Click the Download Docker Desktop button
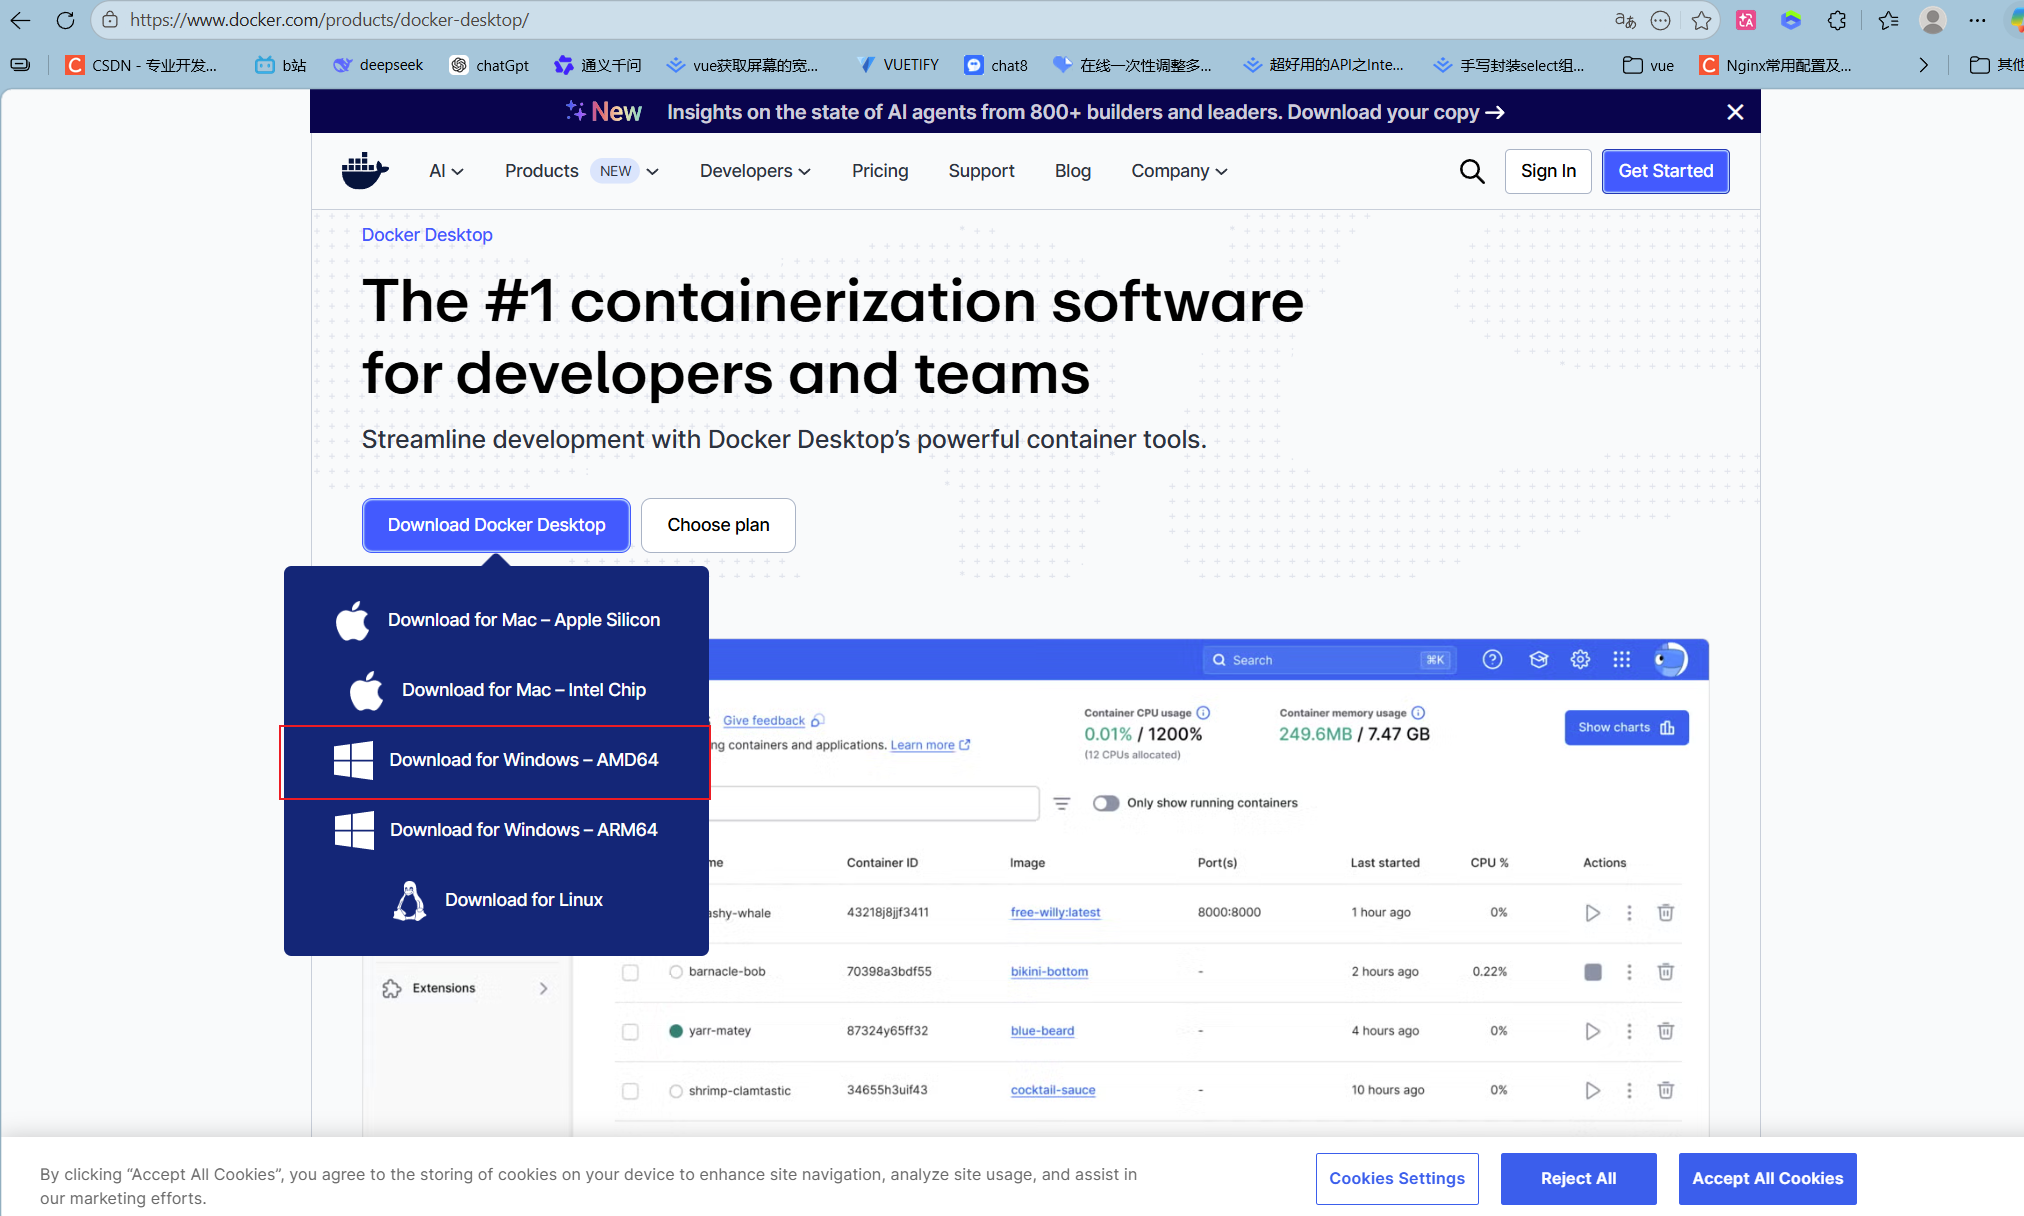Image resolution: width=2024 pixels, height=1216 pixels. tap(496, 525)
